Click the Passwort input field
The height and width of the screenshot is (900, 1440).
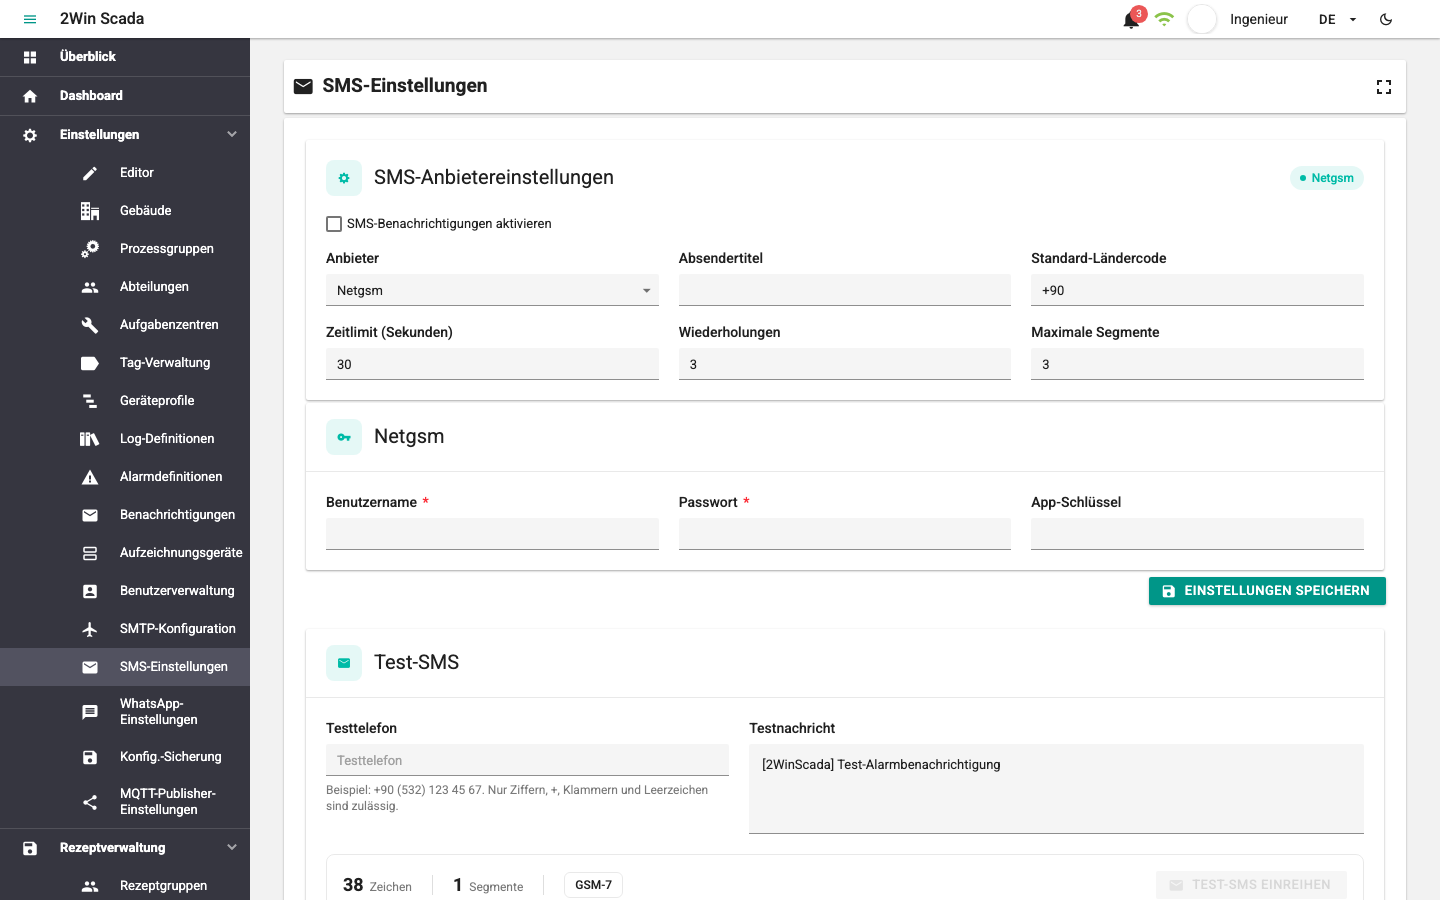coord(845,534)
